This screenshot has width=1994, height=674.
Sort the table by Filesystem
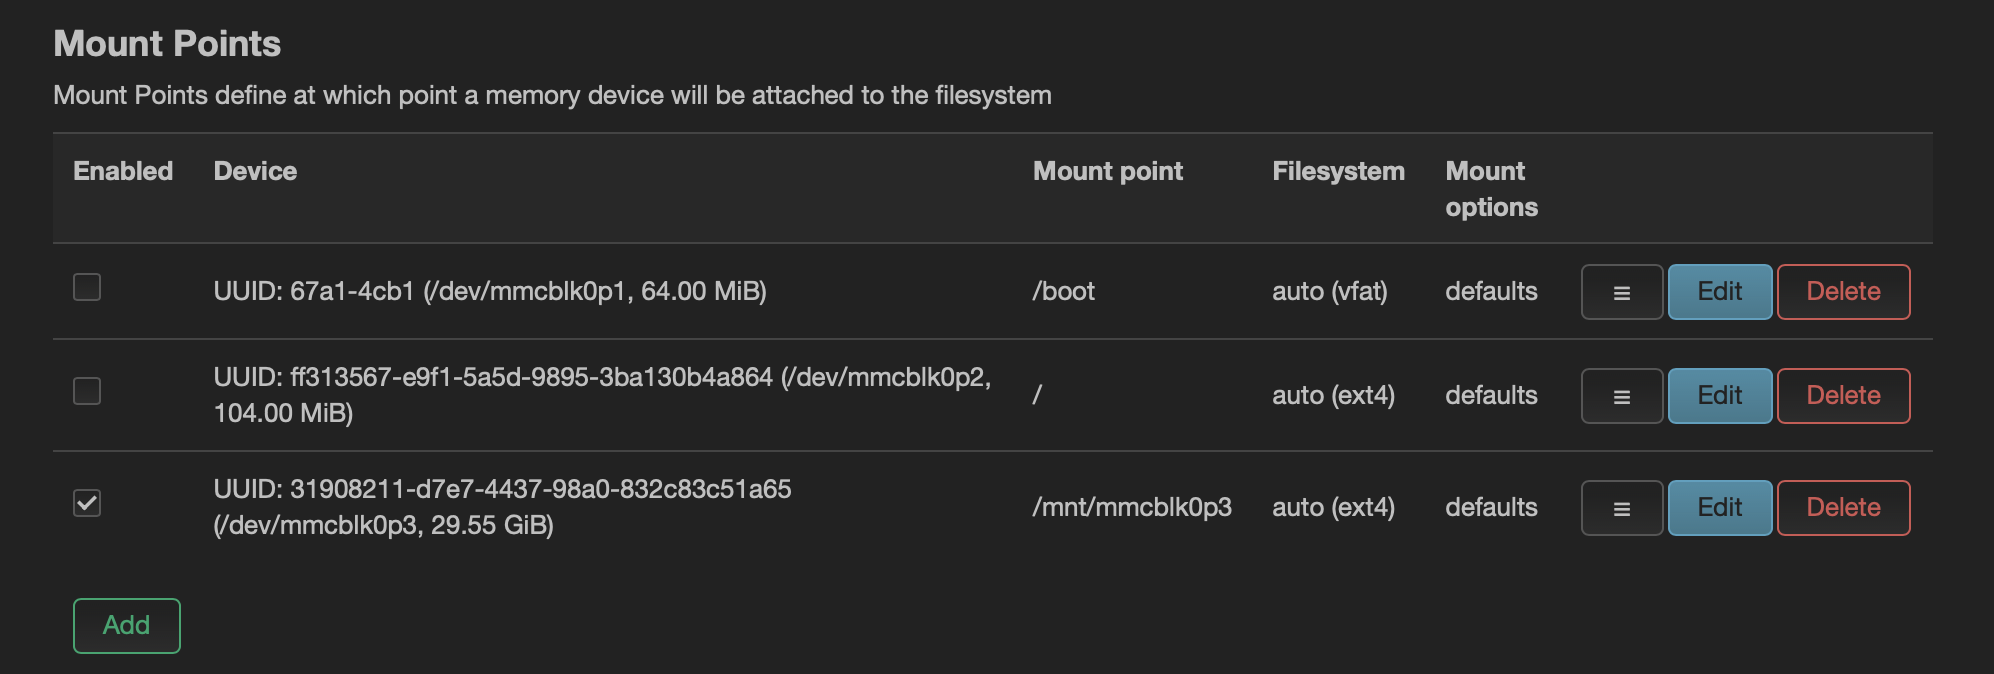[1338, 171]
